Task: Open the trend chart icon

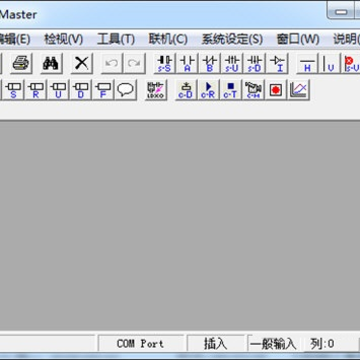Action: coord(299,90)
